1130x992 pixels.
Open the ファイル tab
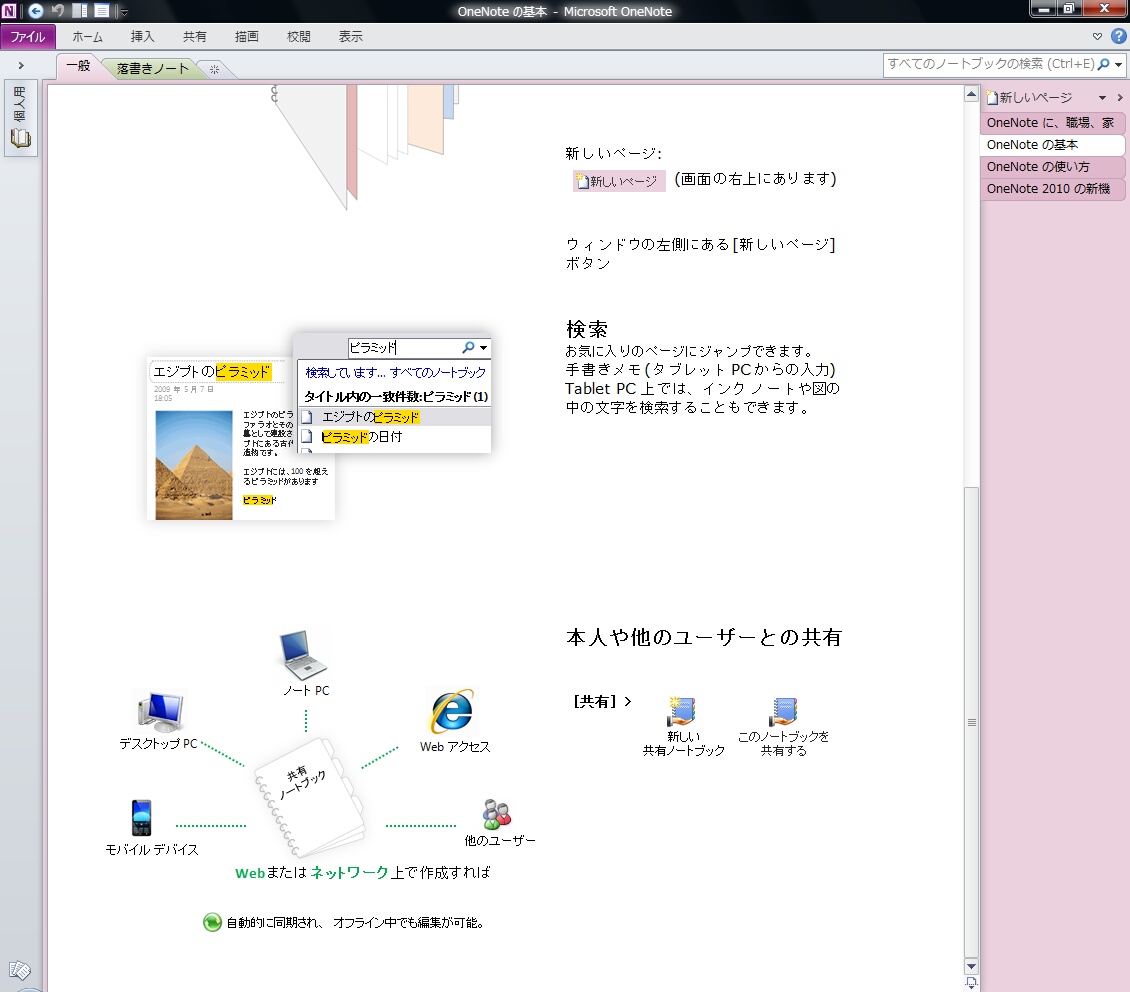point(27,37)
